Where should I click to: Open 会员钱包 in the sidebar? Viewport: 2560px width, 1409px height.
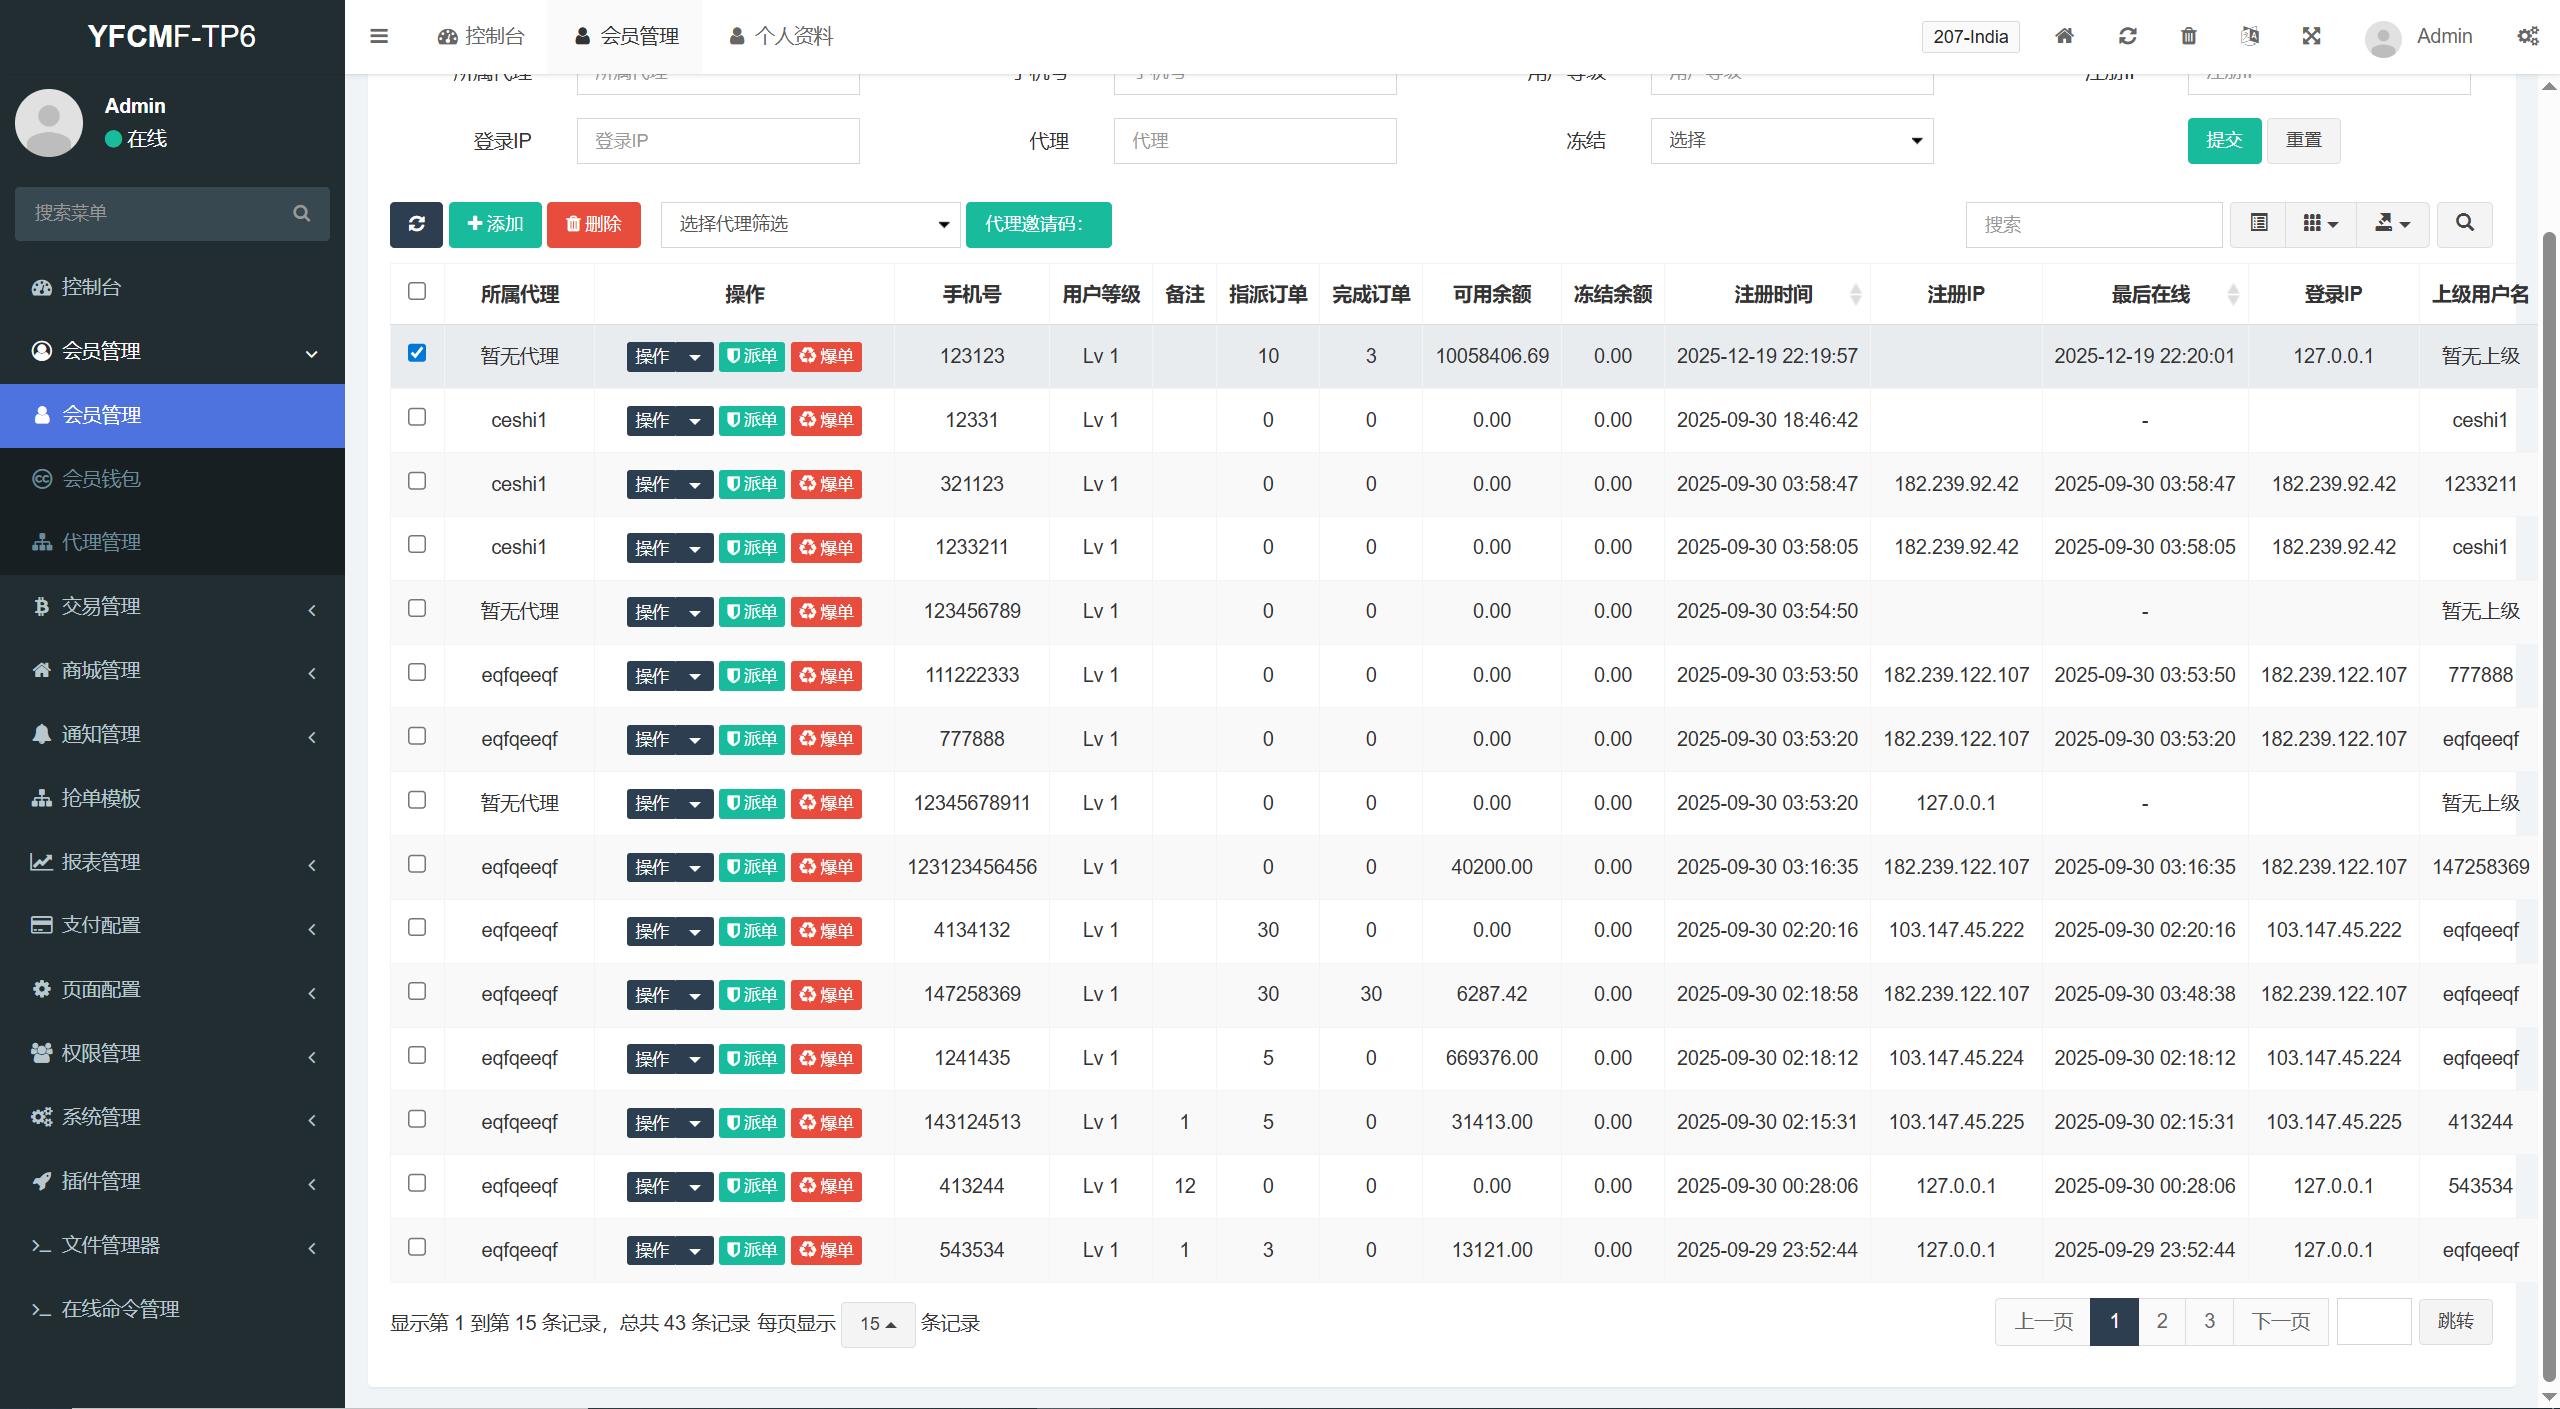click(101, 479)
